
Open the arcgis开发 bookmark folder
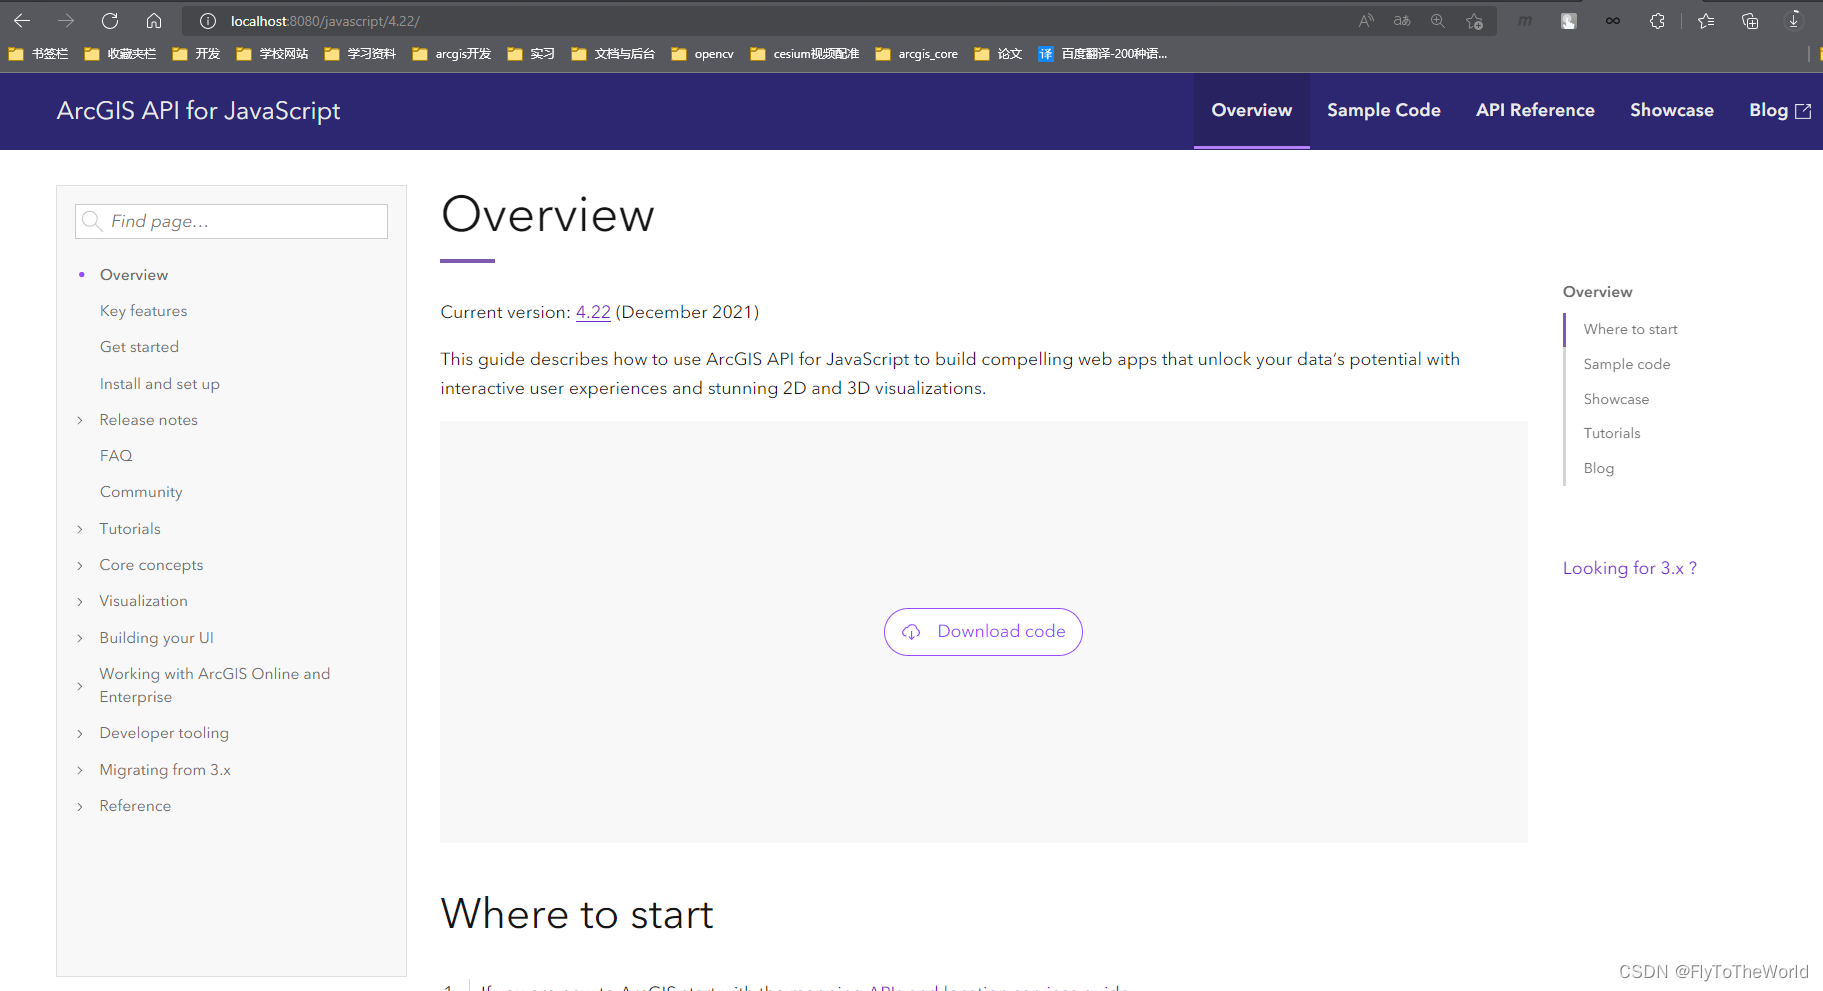point(452,54)
